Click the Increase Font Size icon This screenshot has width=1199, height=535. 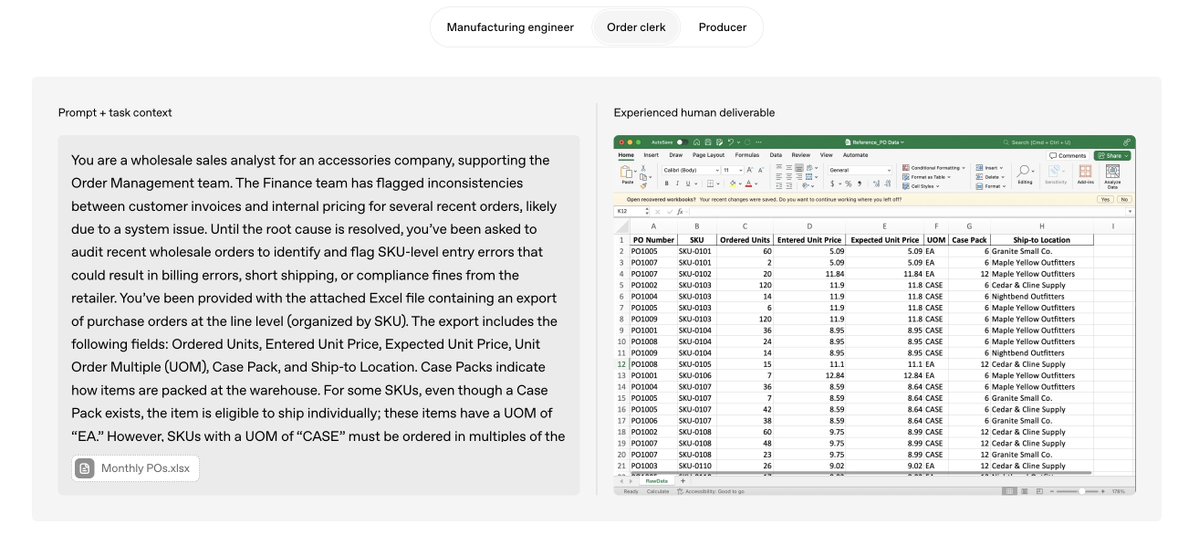click(x=749, y=170)
